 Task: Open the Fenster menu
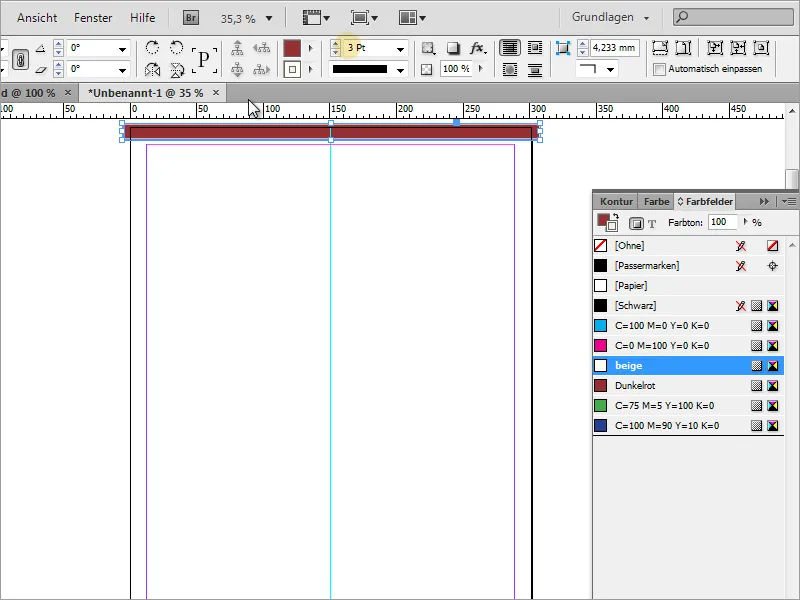tap(93, 18)
